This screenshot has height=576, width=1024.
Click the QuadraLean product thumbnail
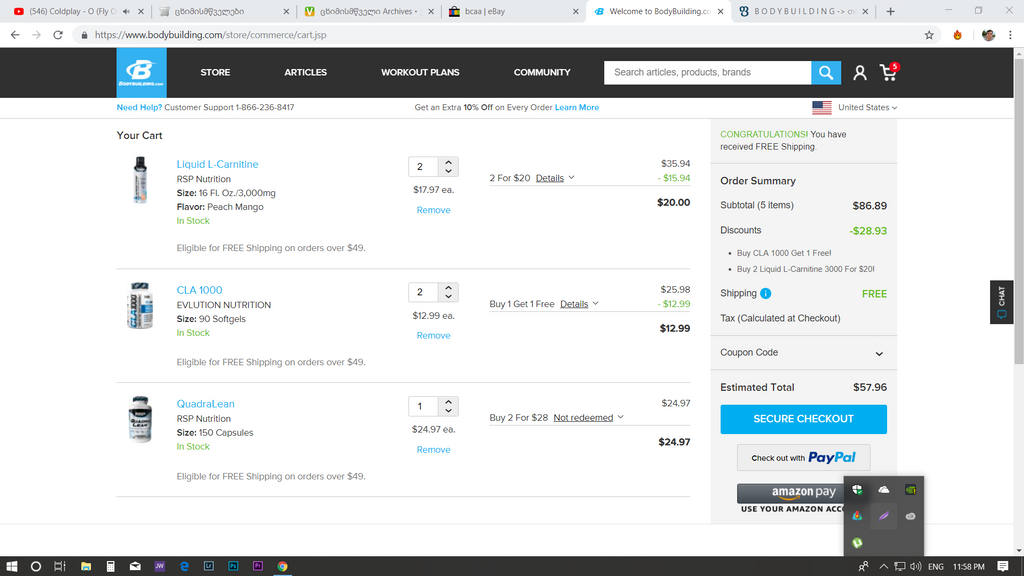tap(140, 419)
